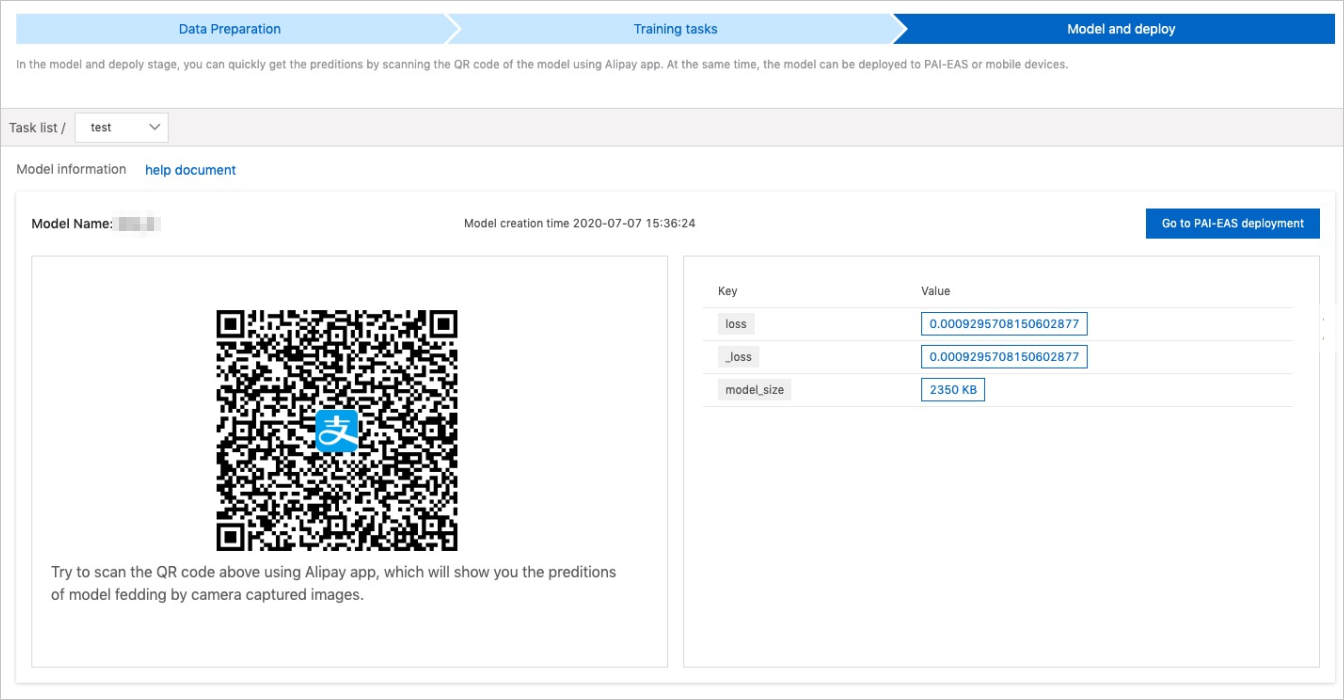
Task: Click the Alipay logo in the QR code
Action: point(337,431)
